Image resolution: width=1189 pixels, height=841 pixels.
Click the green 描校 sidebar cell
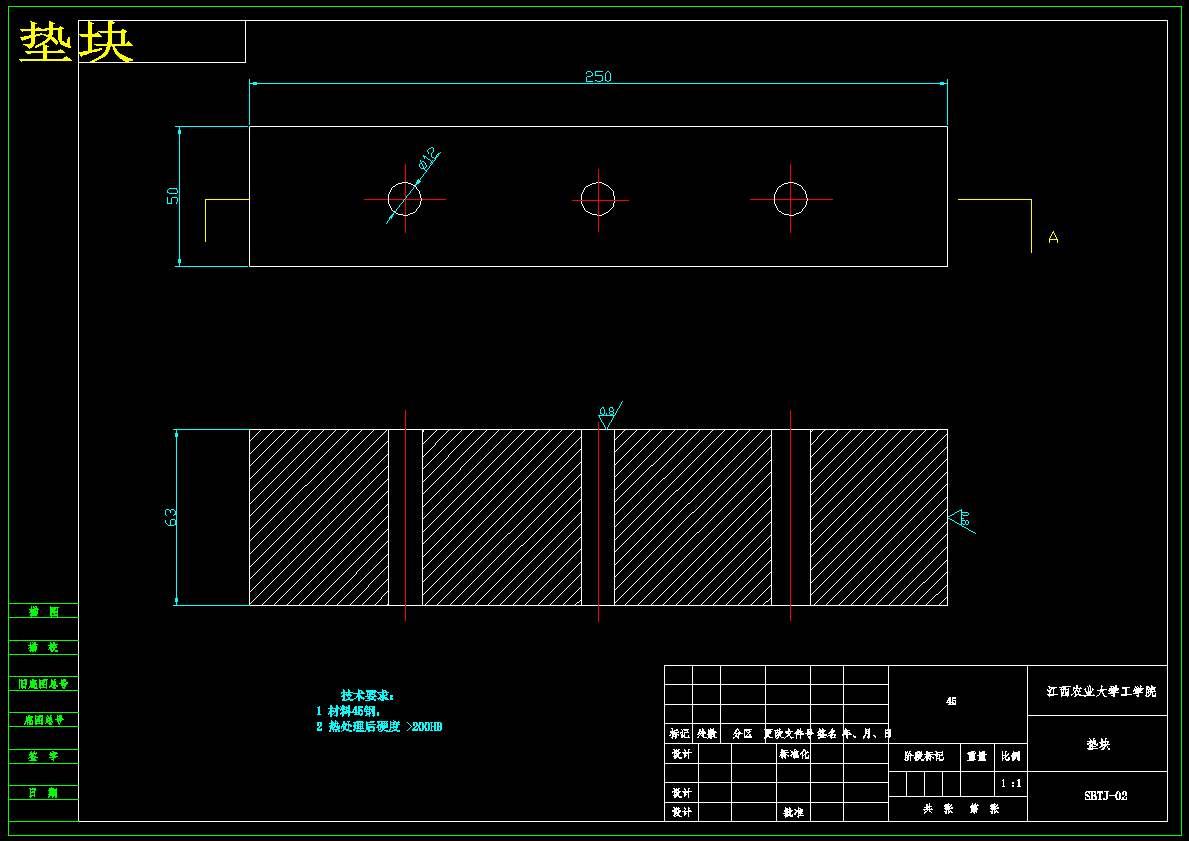pos(43,648)
